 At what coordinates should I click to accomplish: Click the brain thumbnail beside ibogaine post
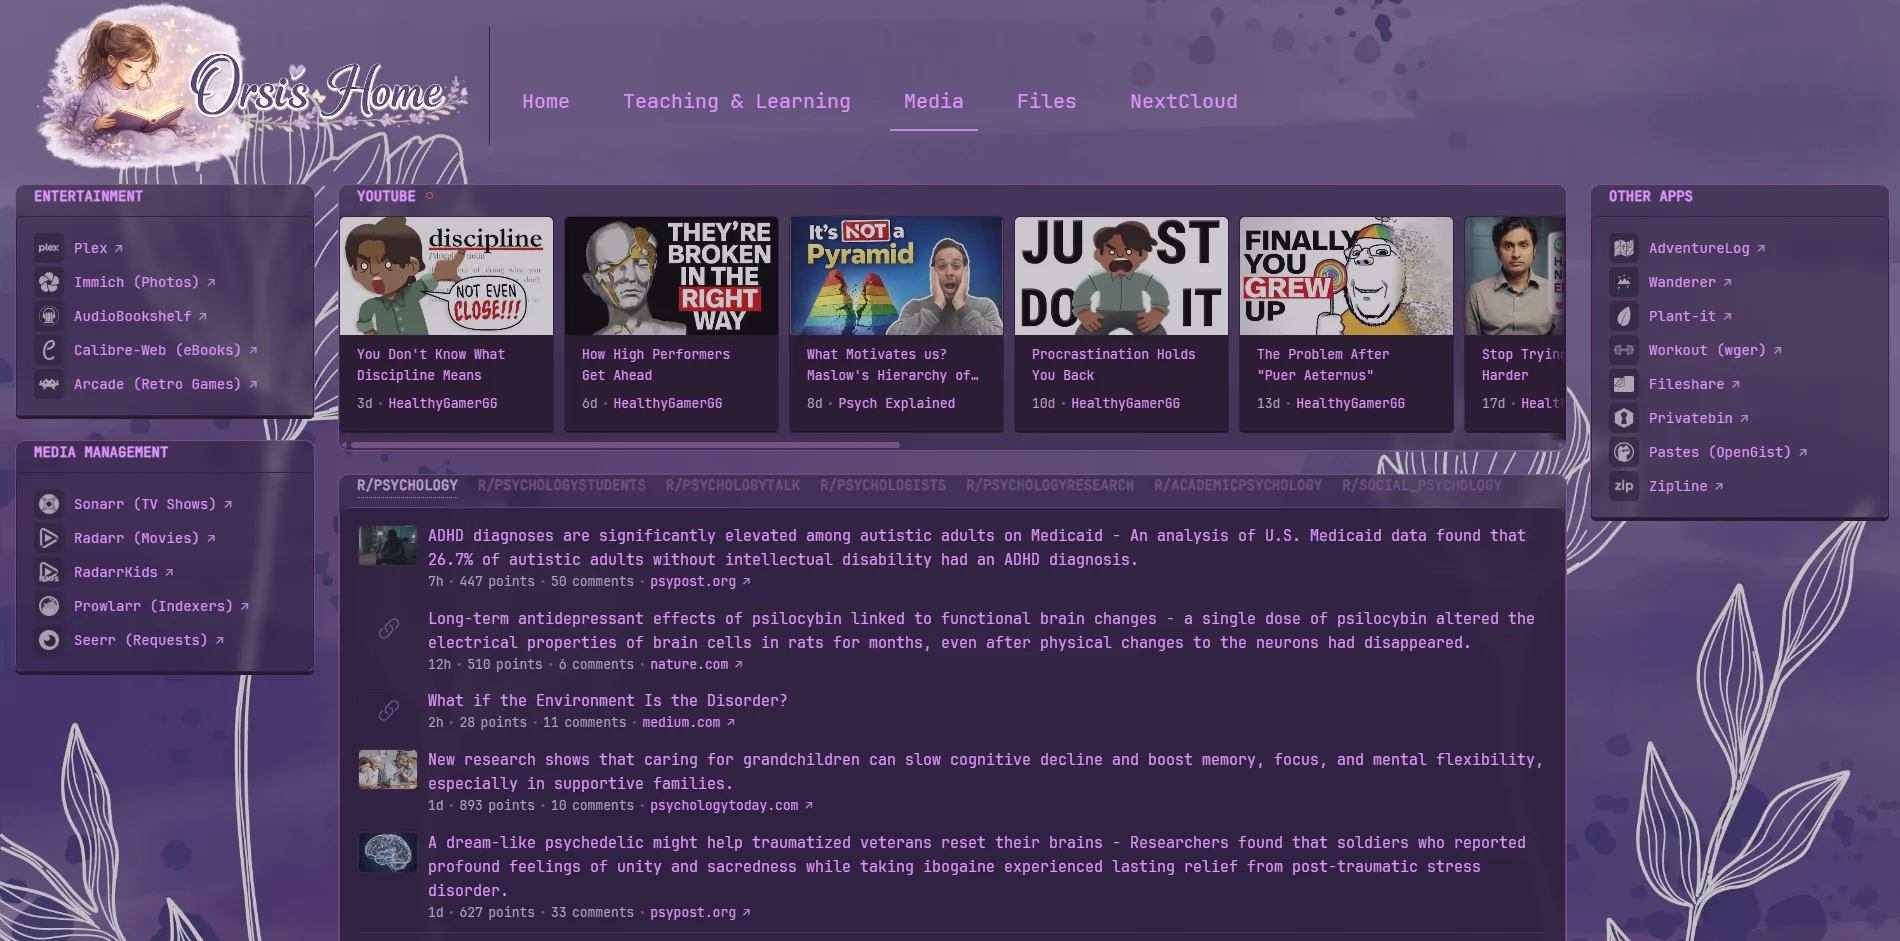point(388,853)
